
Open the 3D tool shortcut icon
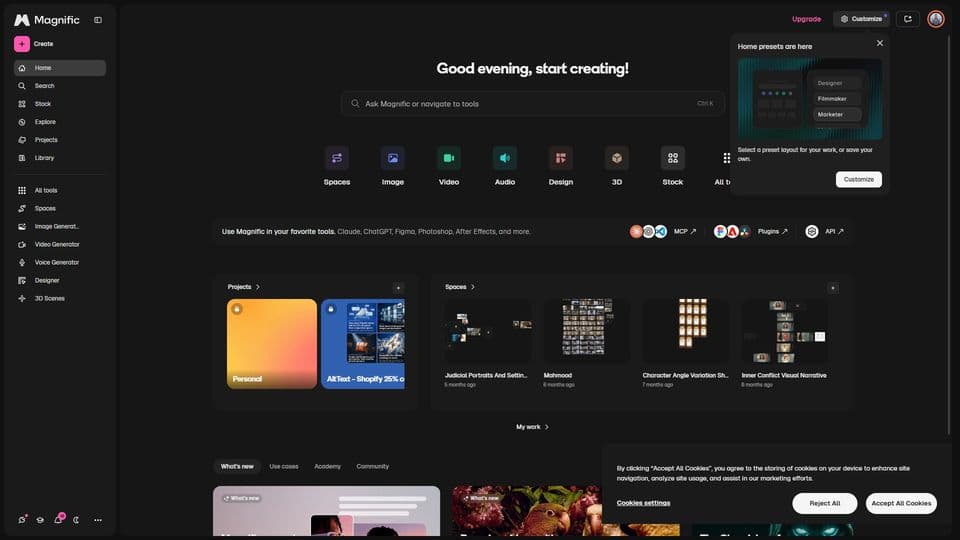(x=617, y=158)
